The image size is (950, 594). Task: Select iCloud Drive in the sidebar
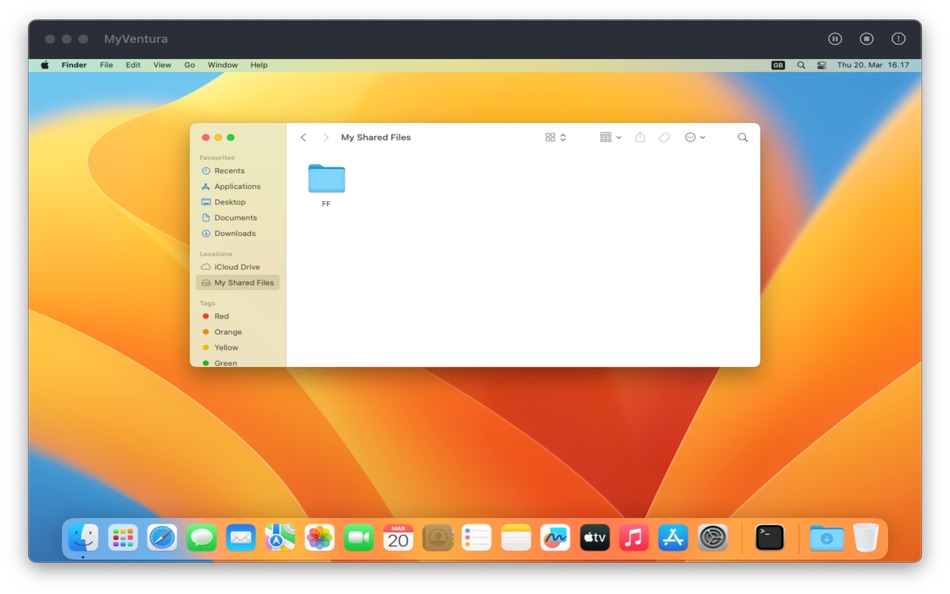tap(238, 267)
